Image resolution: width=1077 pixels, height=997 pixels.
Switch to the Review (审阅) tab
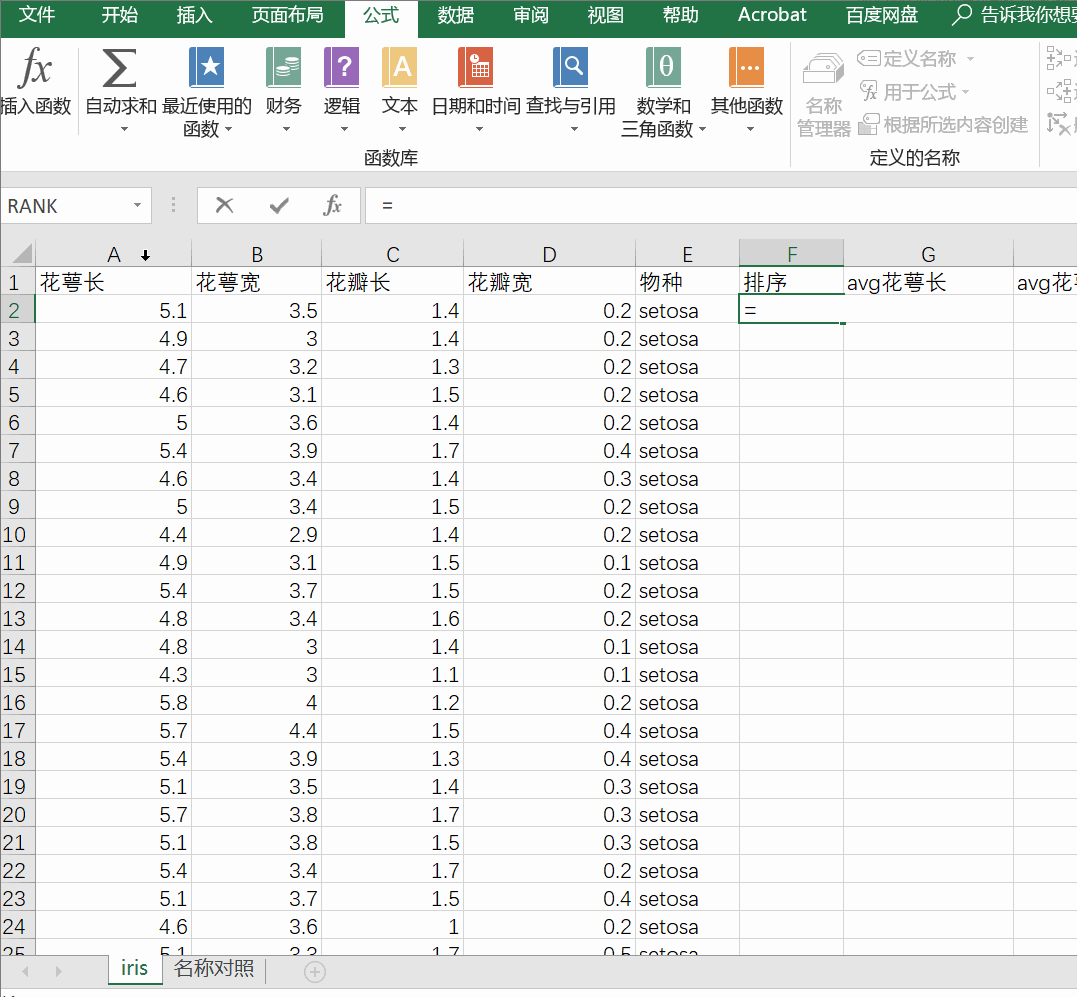(531, 15)
